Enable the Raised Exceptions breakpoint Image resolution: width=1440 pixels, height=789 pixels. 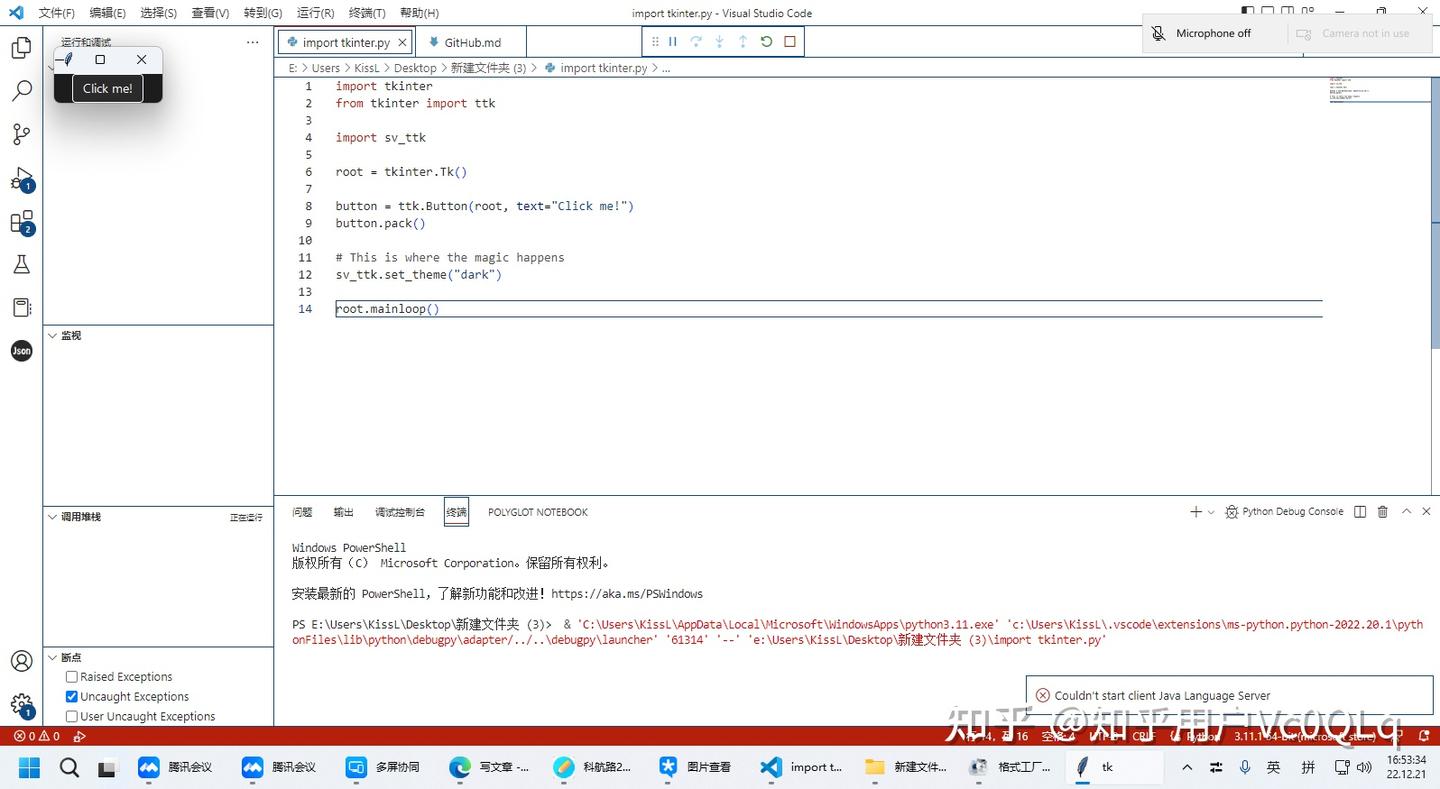click(71, 676)
